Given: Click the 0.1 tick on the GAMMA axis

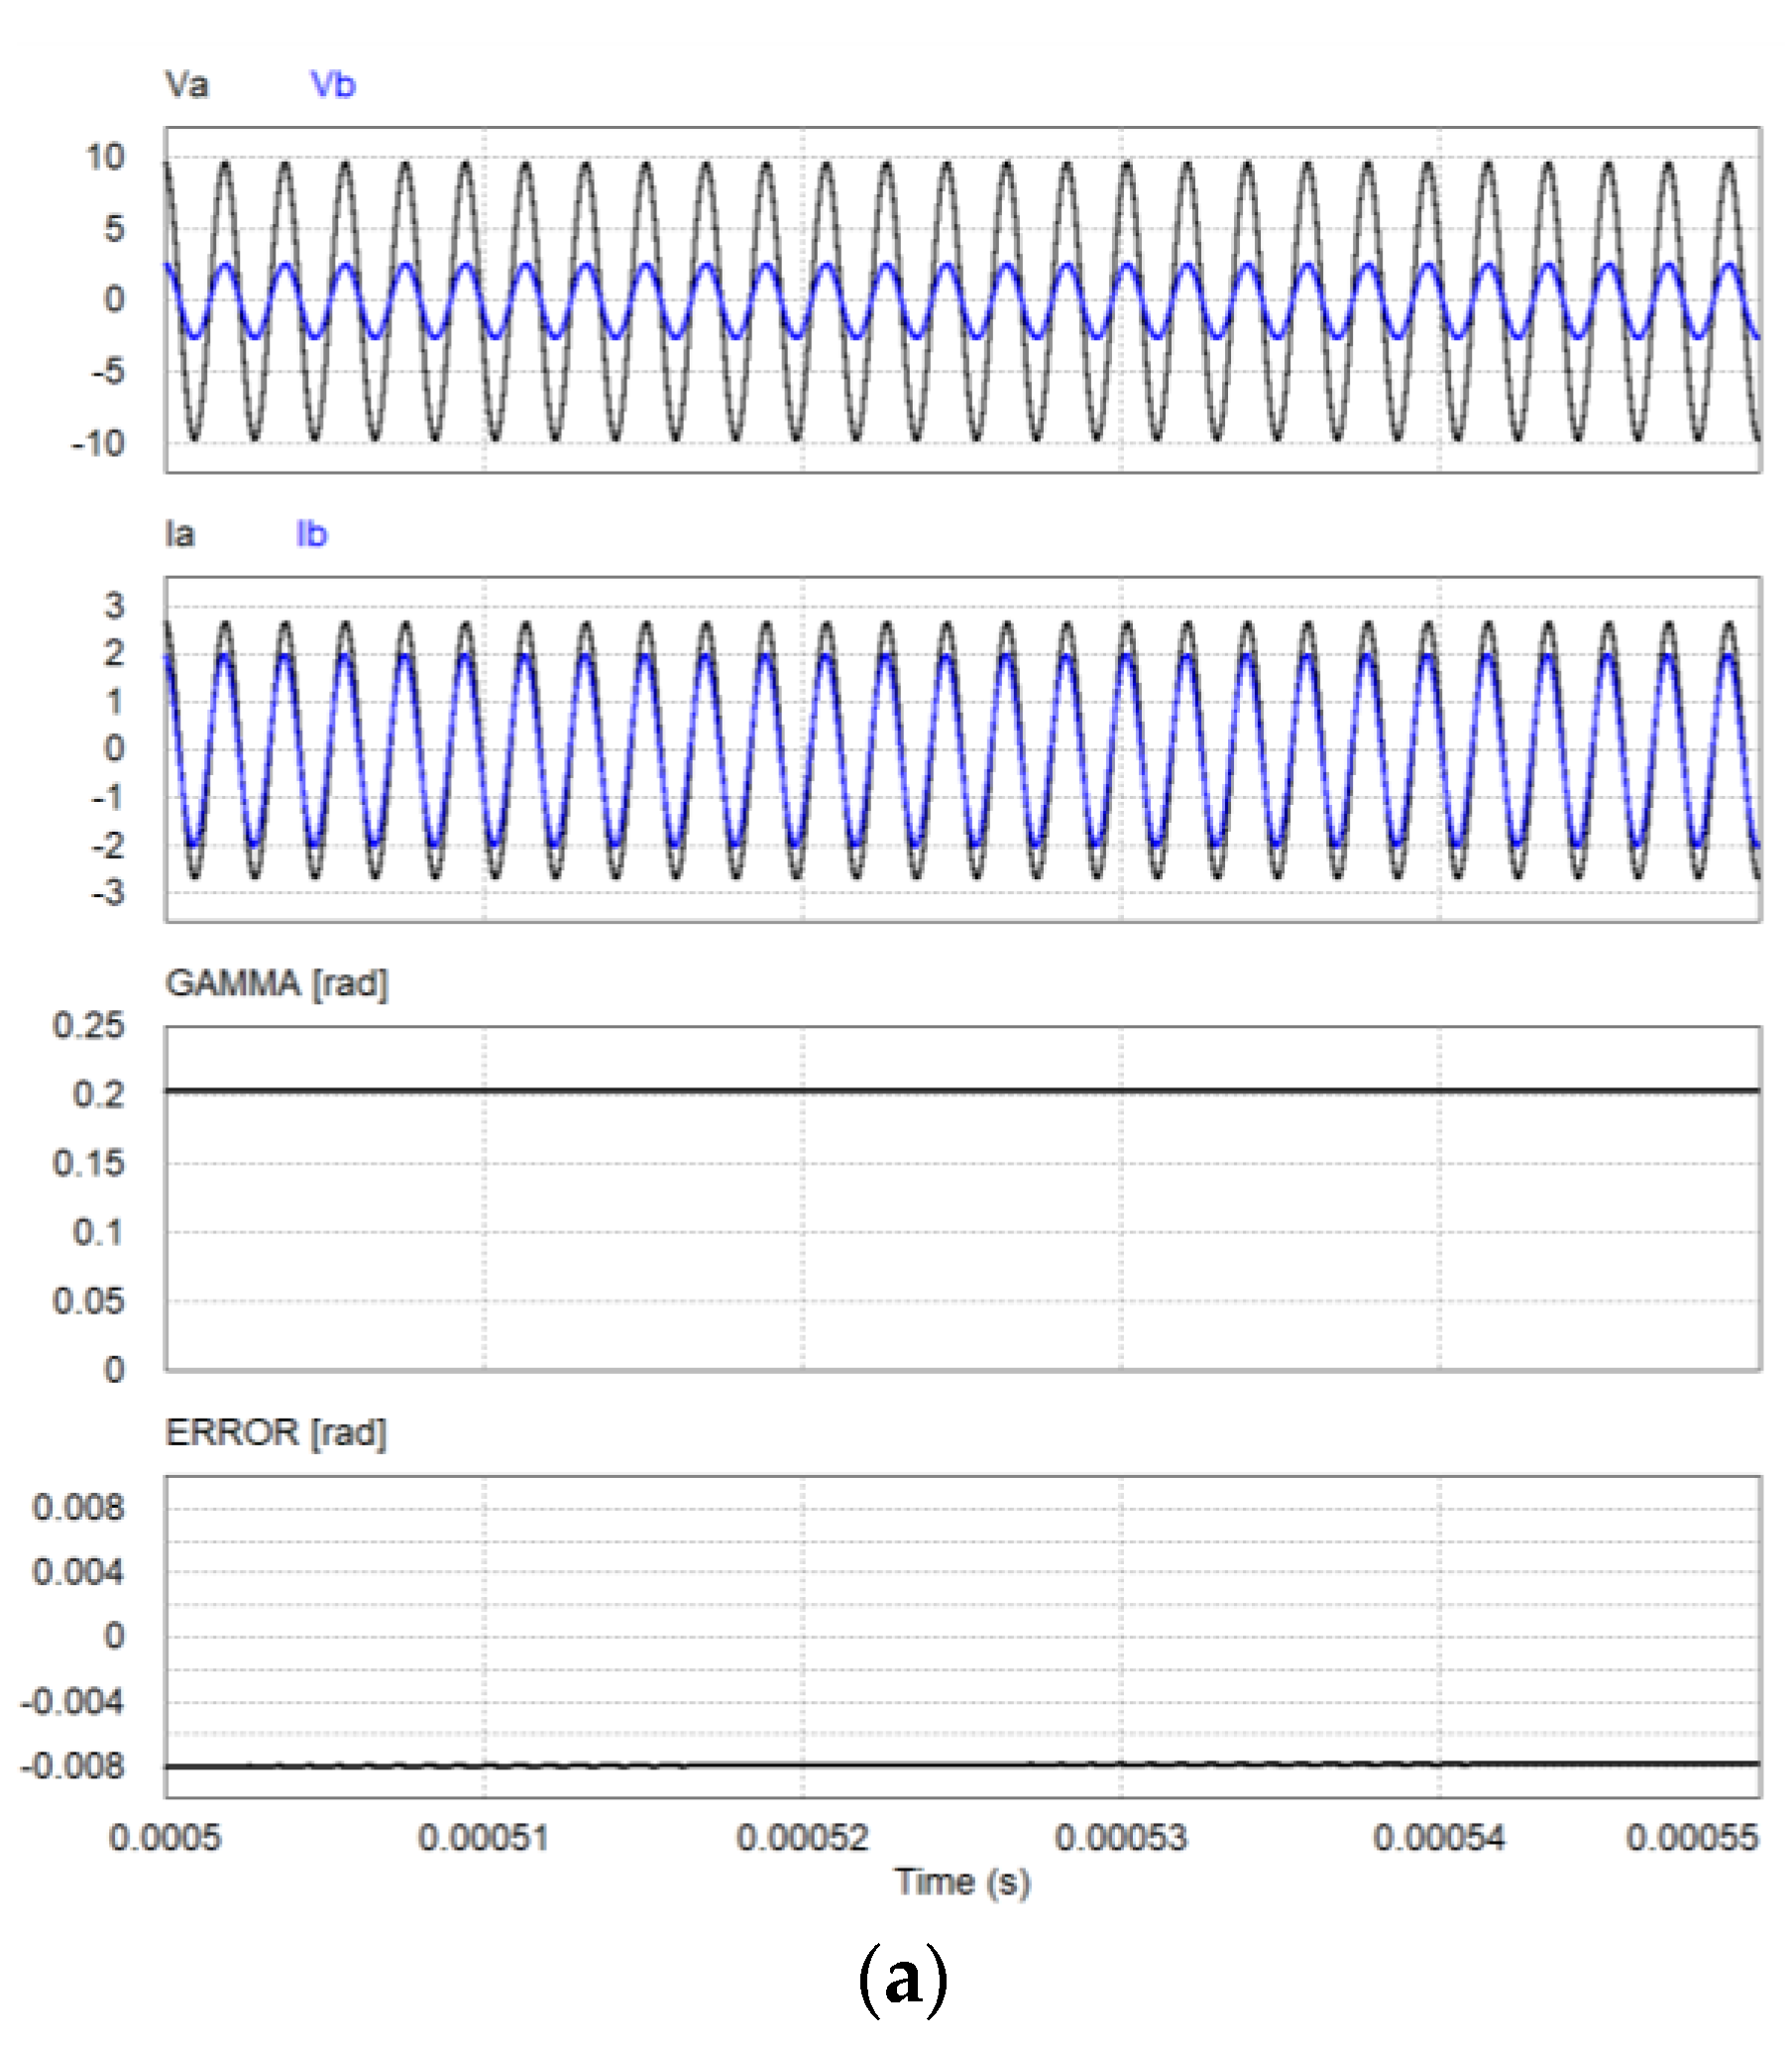Looking at the screenshot, I should (99, 1232).
